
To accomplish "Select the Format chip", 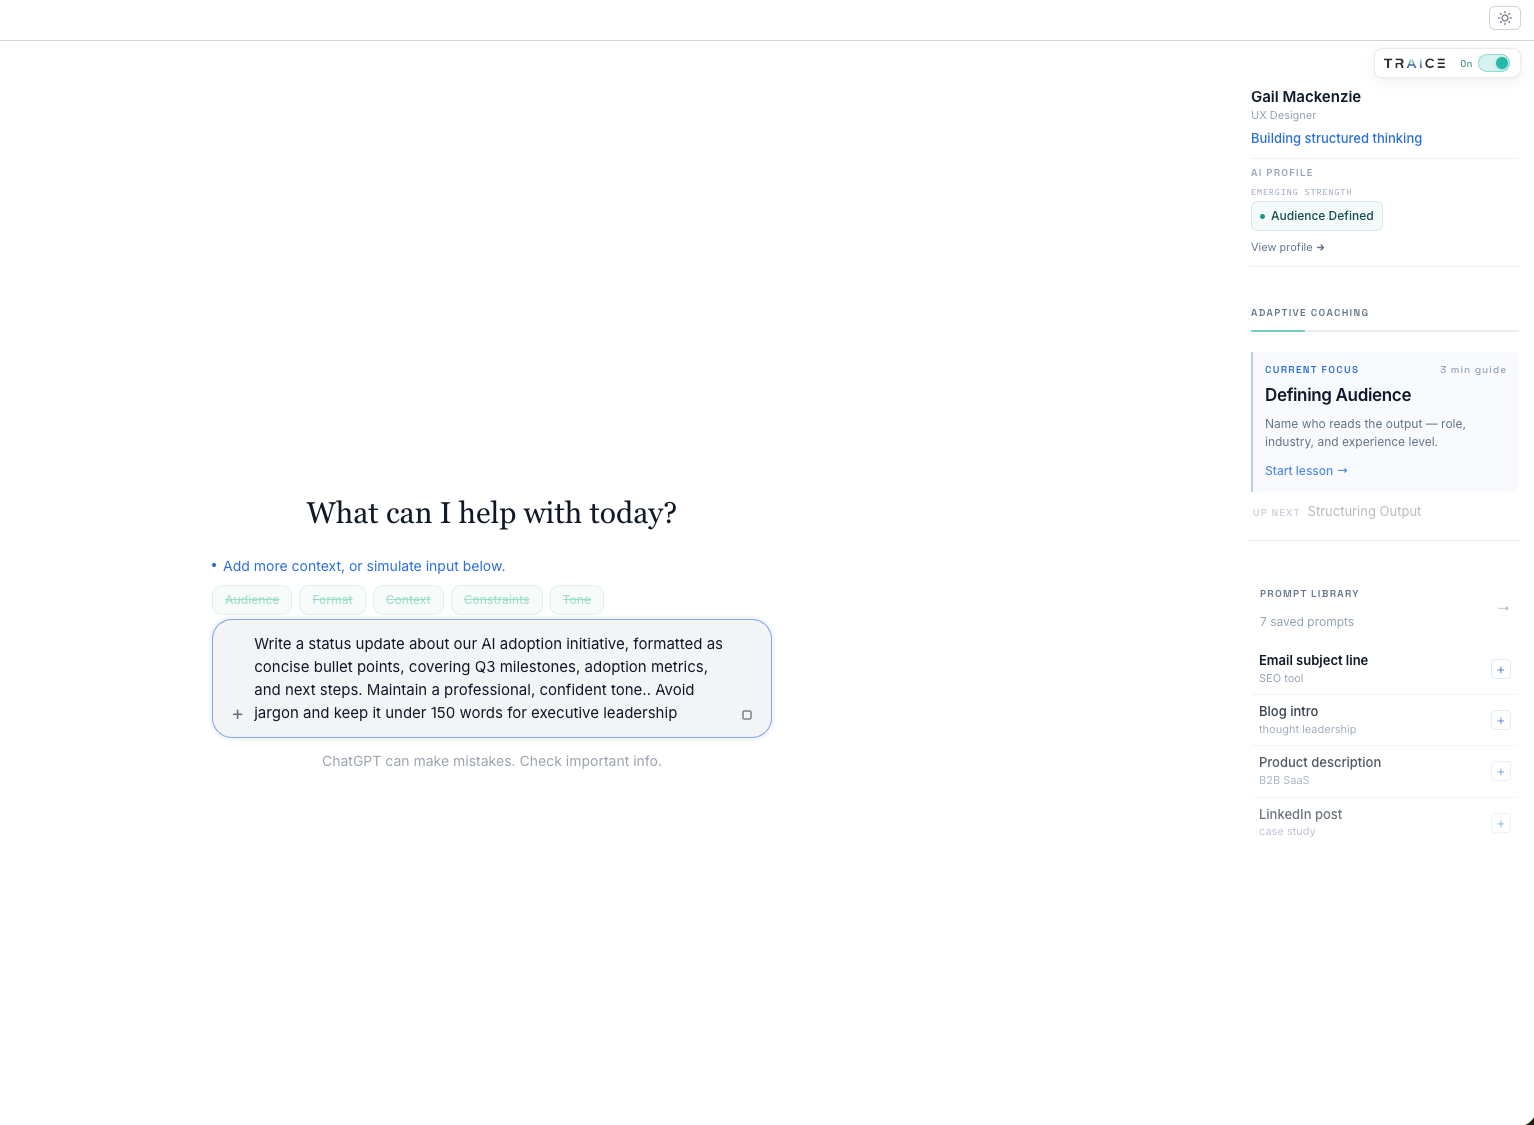I will tap(332, 600).
